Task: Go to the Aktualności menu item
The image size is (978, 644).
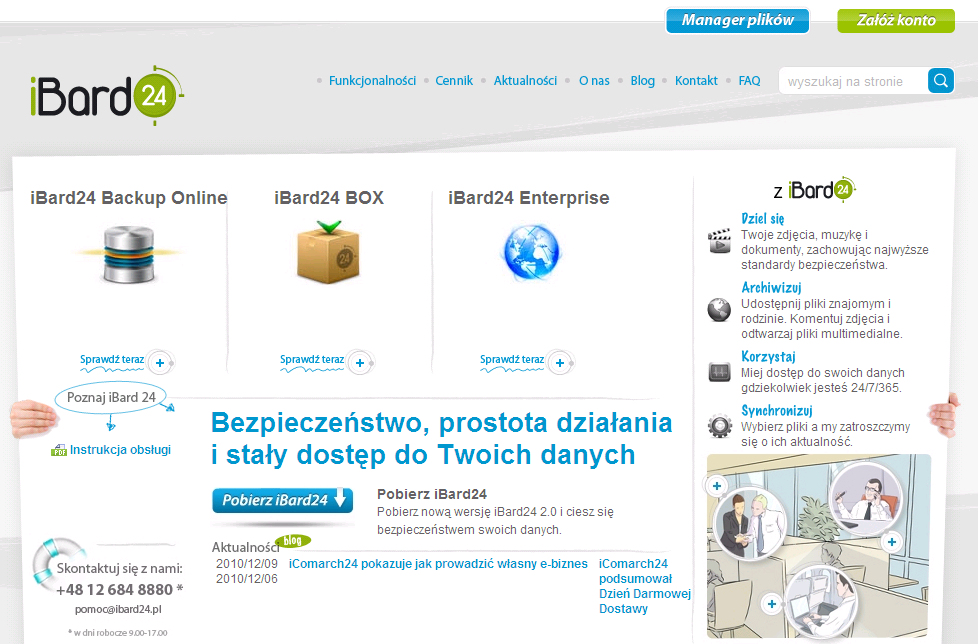Action: tap(525, 80)
